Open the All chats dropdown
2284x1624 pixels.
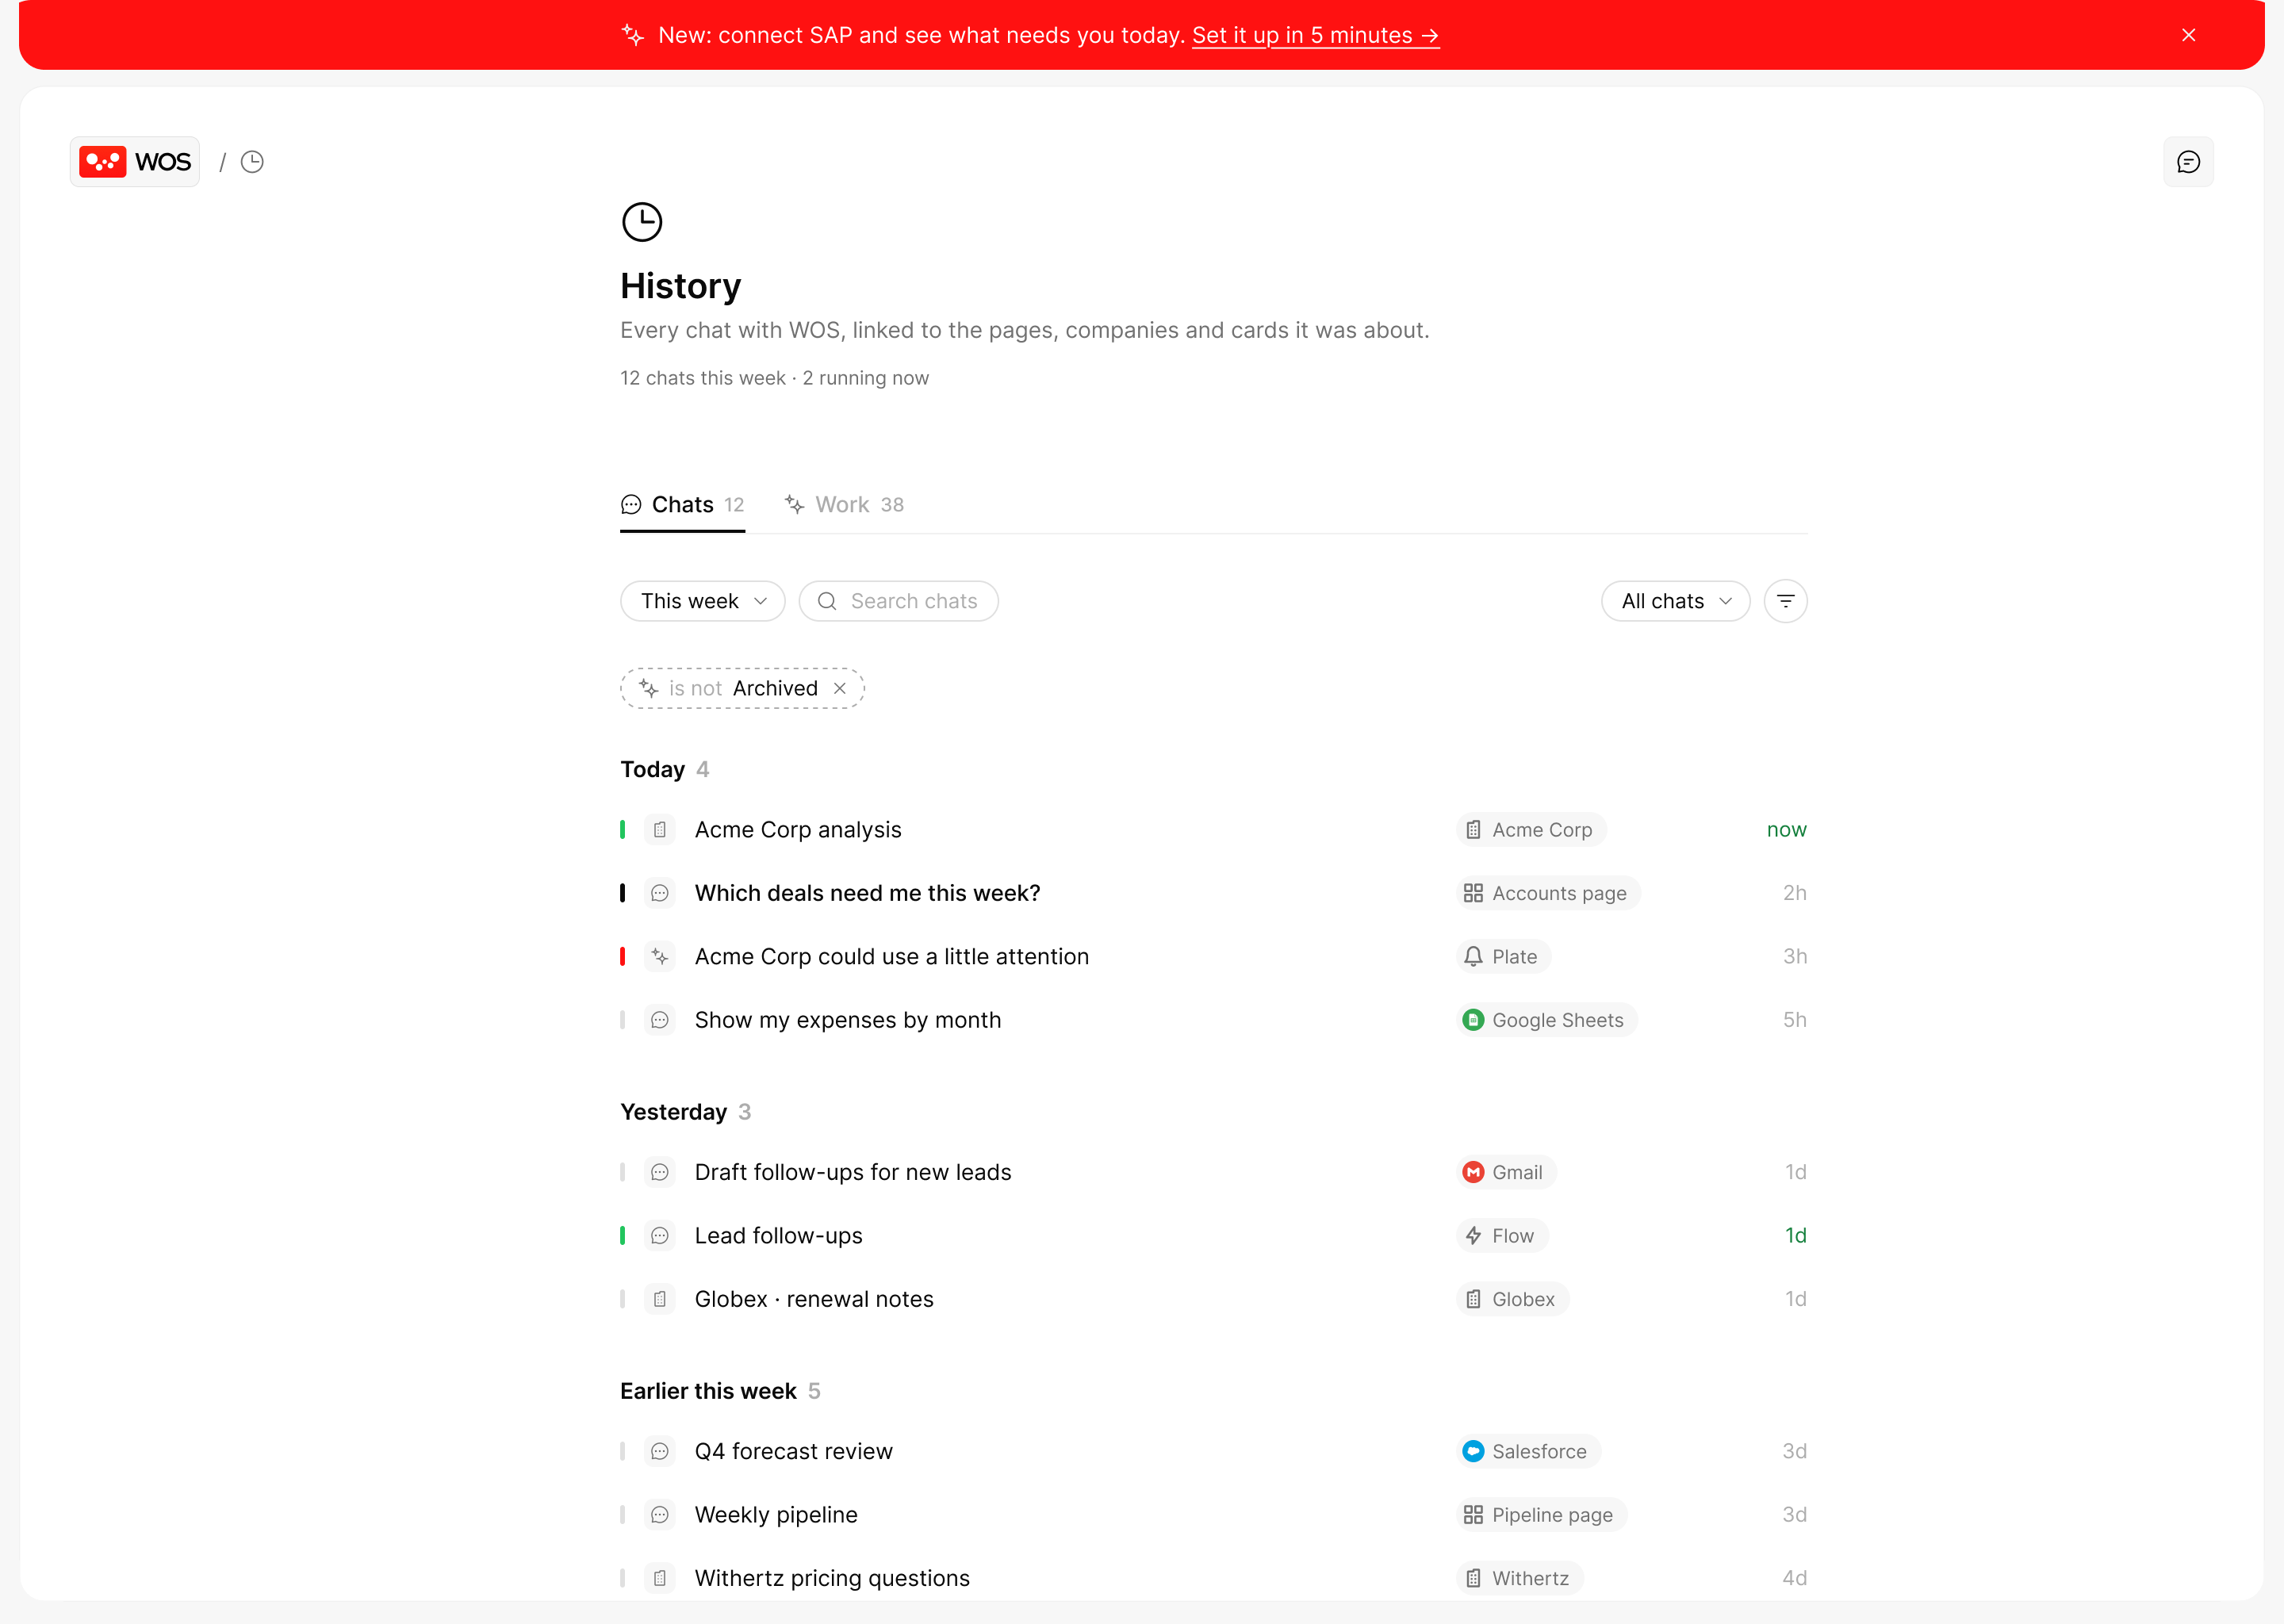[x=1675, y=601]
